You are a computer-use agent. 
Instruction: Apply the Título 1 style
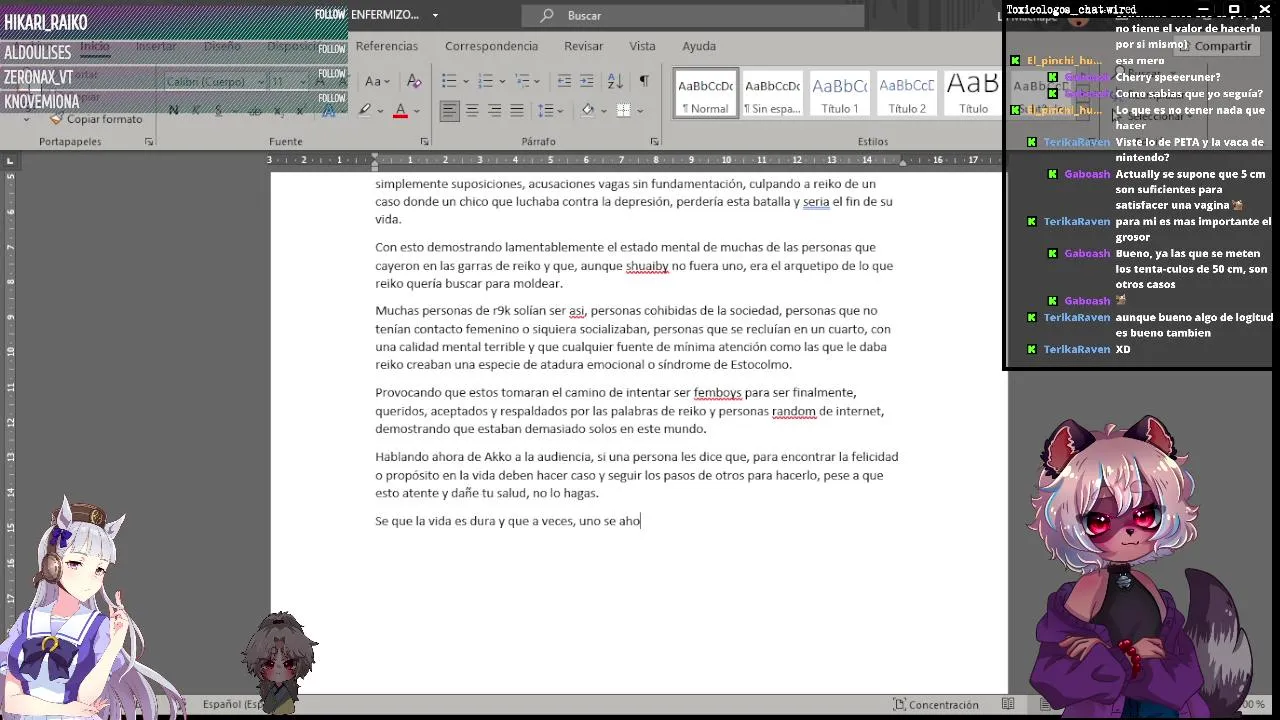(840, 93)
